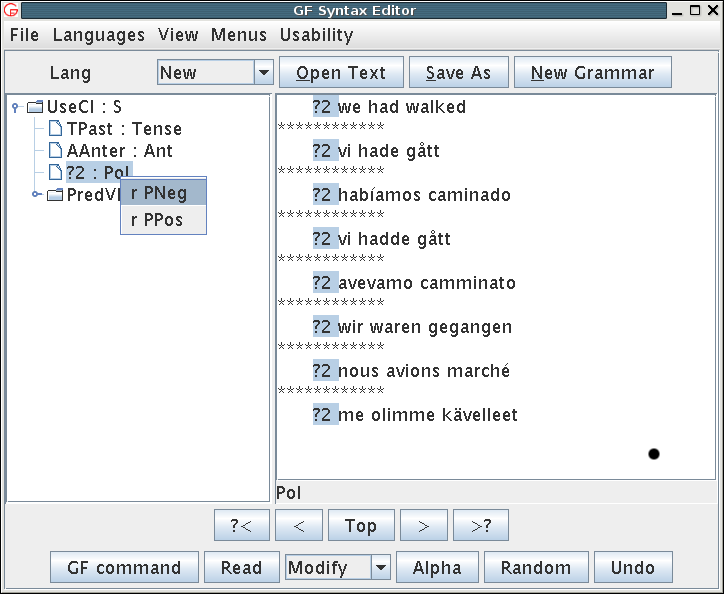Click the GF application icon in title bar
This screenshot has width=724, height=594.
click(x=12, y=11)
